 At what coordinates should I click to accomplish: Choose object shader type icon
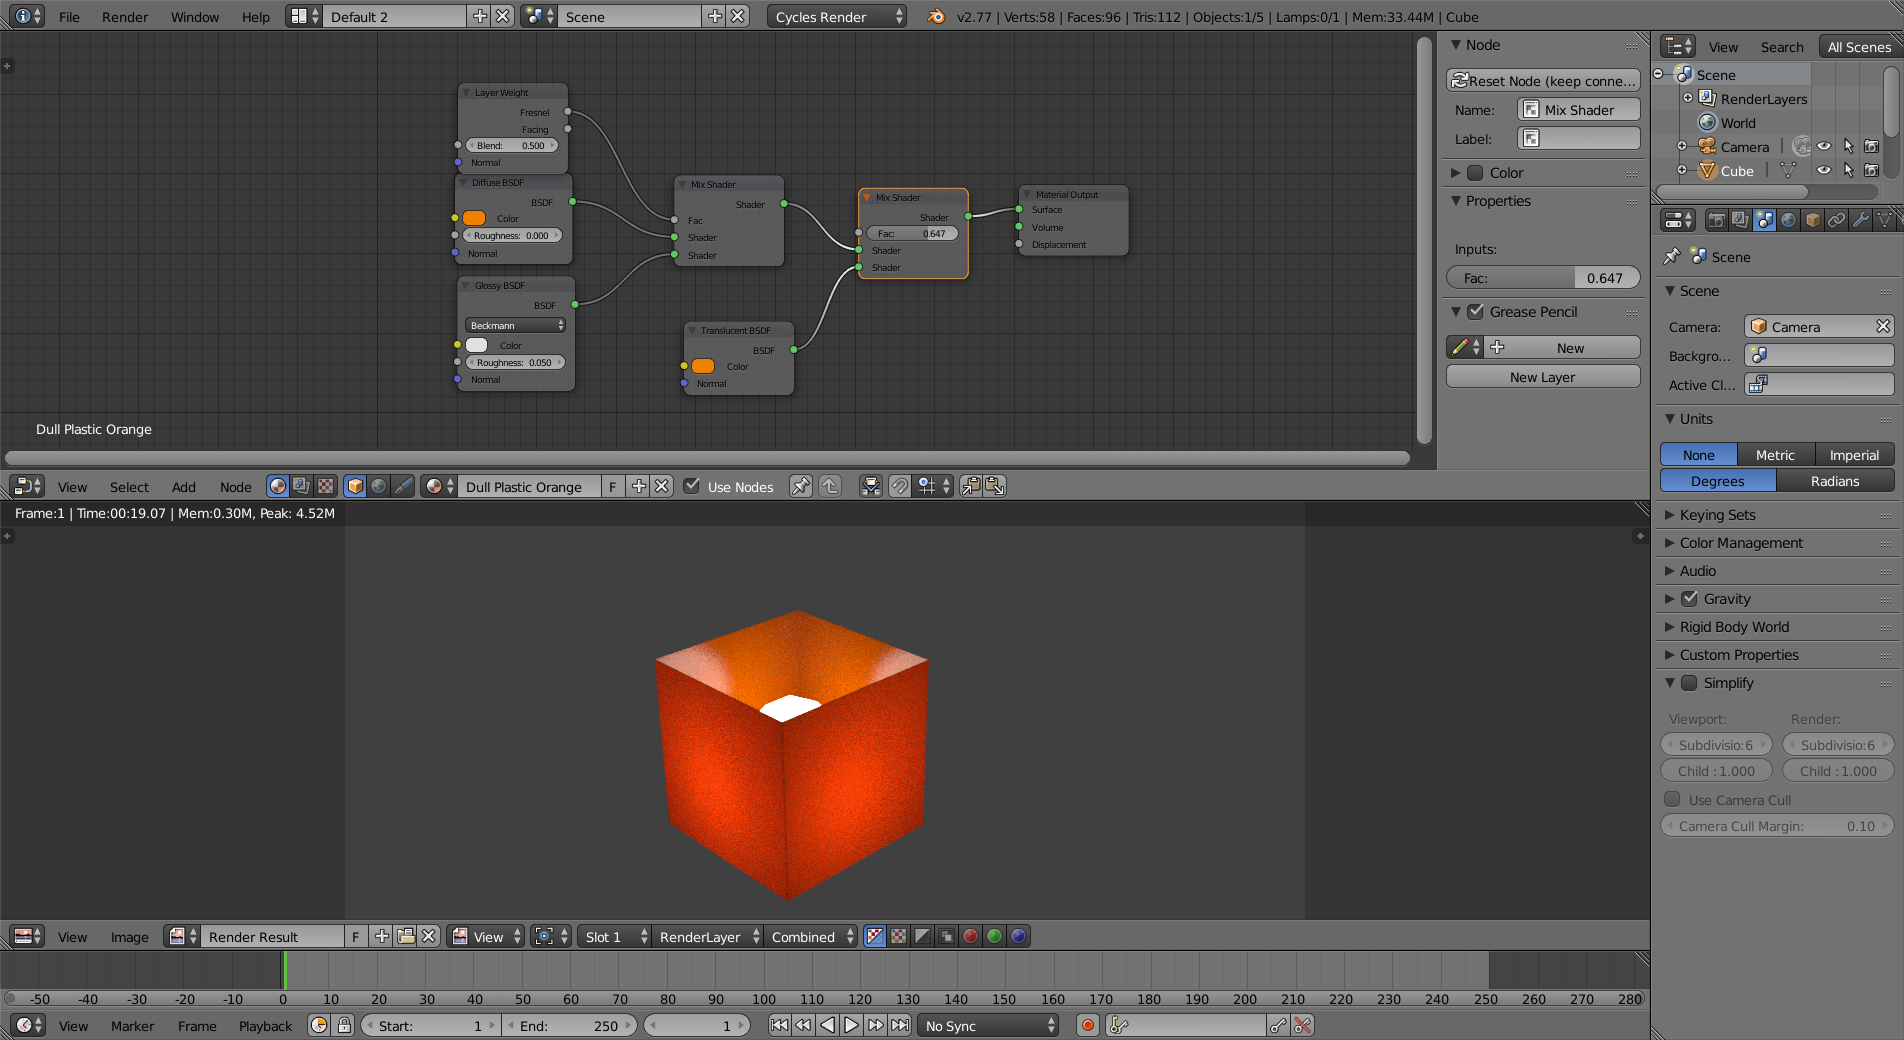pyautogui.click(x=355, y=486)
